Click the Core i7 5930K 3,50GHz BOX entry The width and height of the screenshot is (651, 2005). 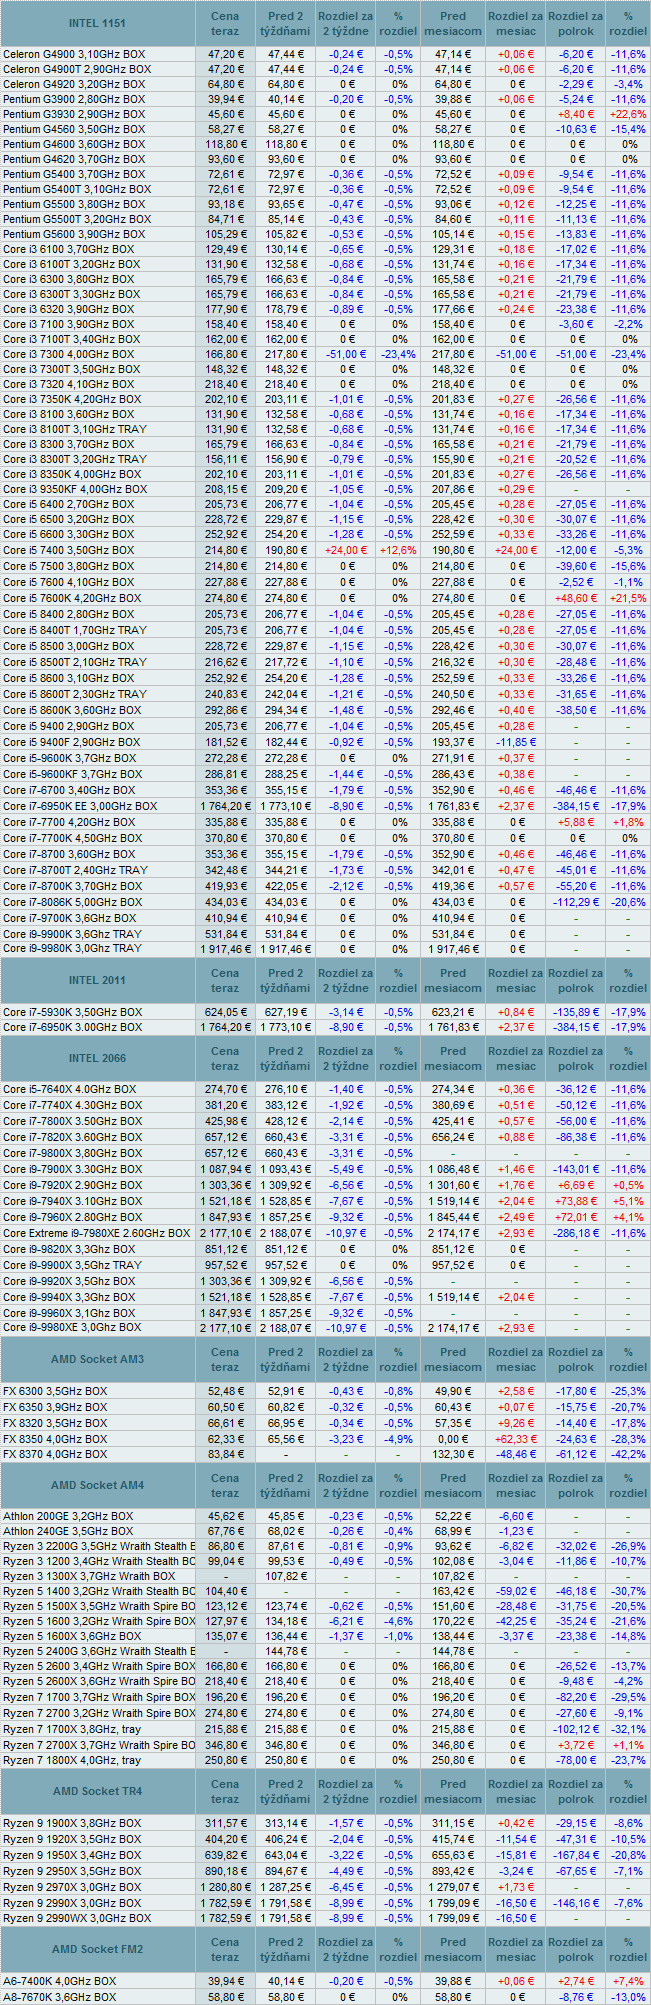pyautogui.click(x=72, y=1012)
